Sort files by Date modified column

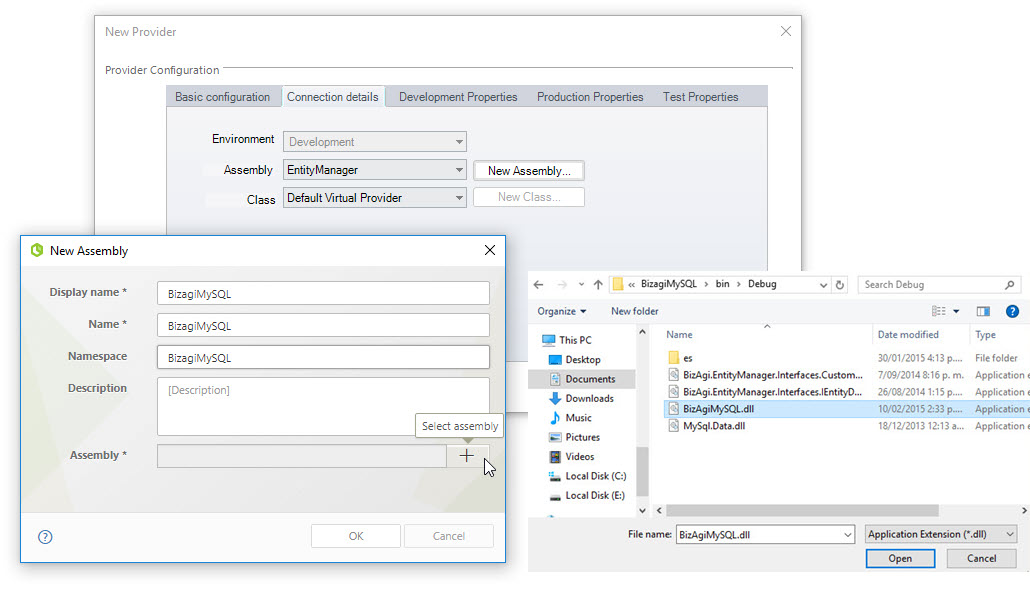pyautogui.click(x=908, y=334)
